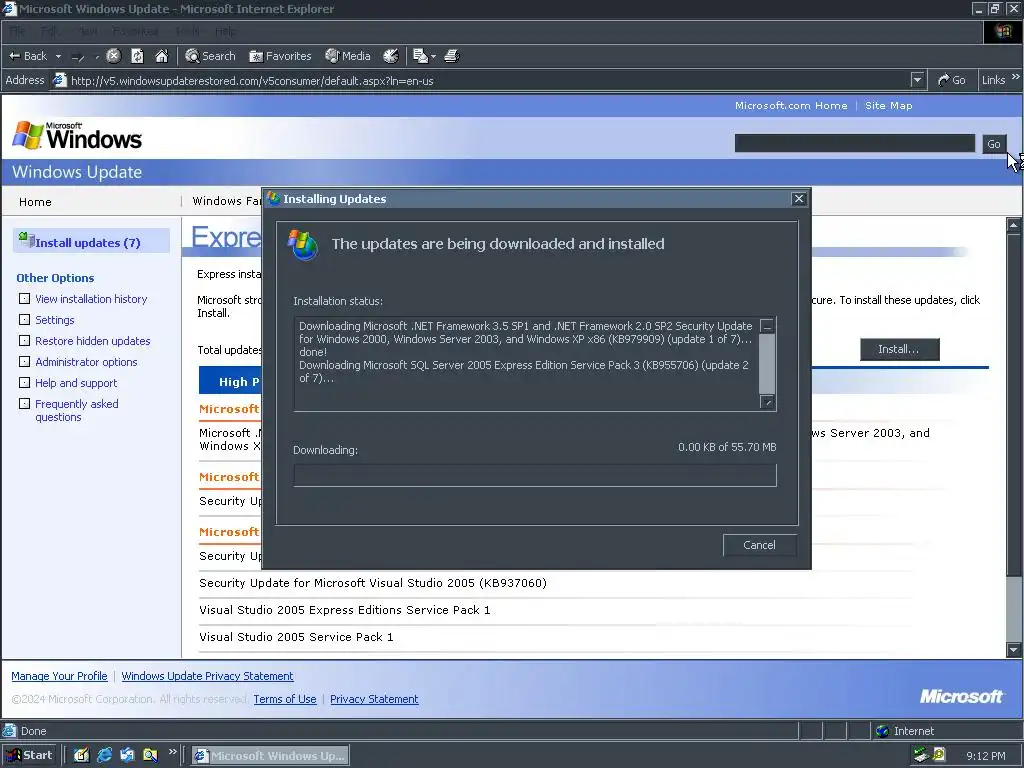The image size is (1024, 768).
Task: Expand the Mail button dropdown arrow
Action: click(433, 57)
